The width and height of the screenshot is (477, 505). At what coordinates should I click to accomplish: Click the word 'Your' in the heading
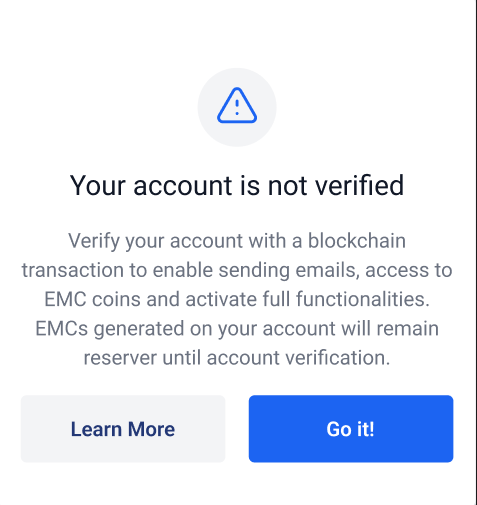coord(98,185)
